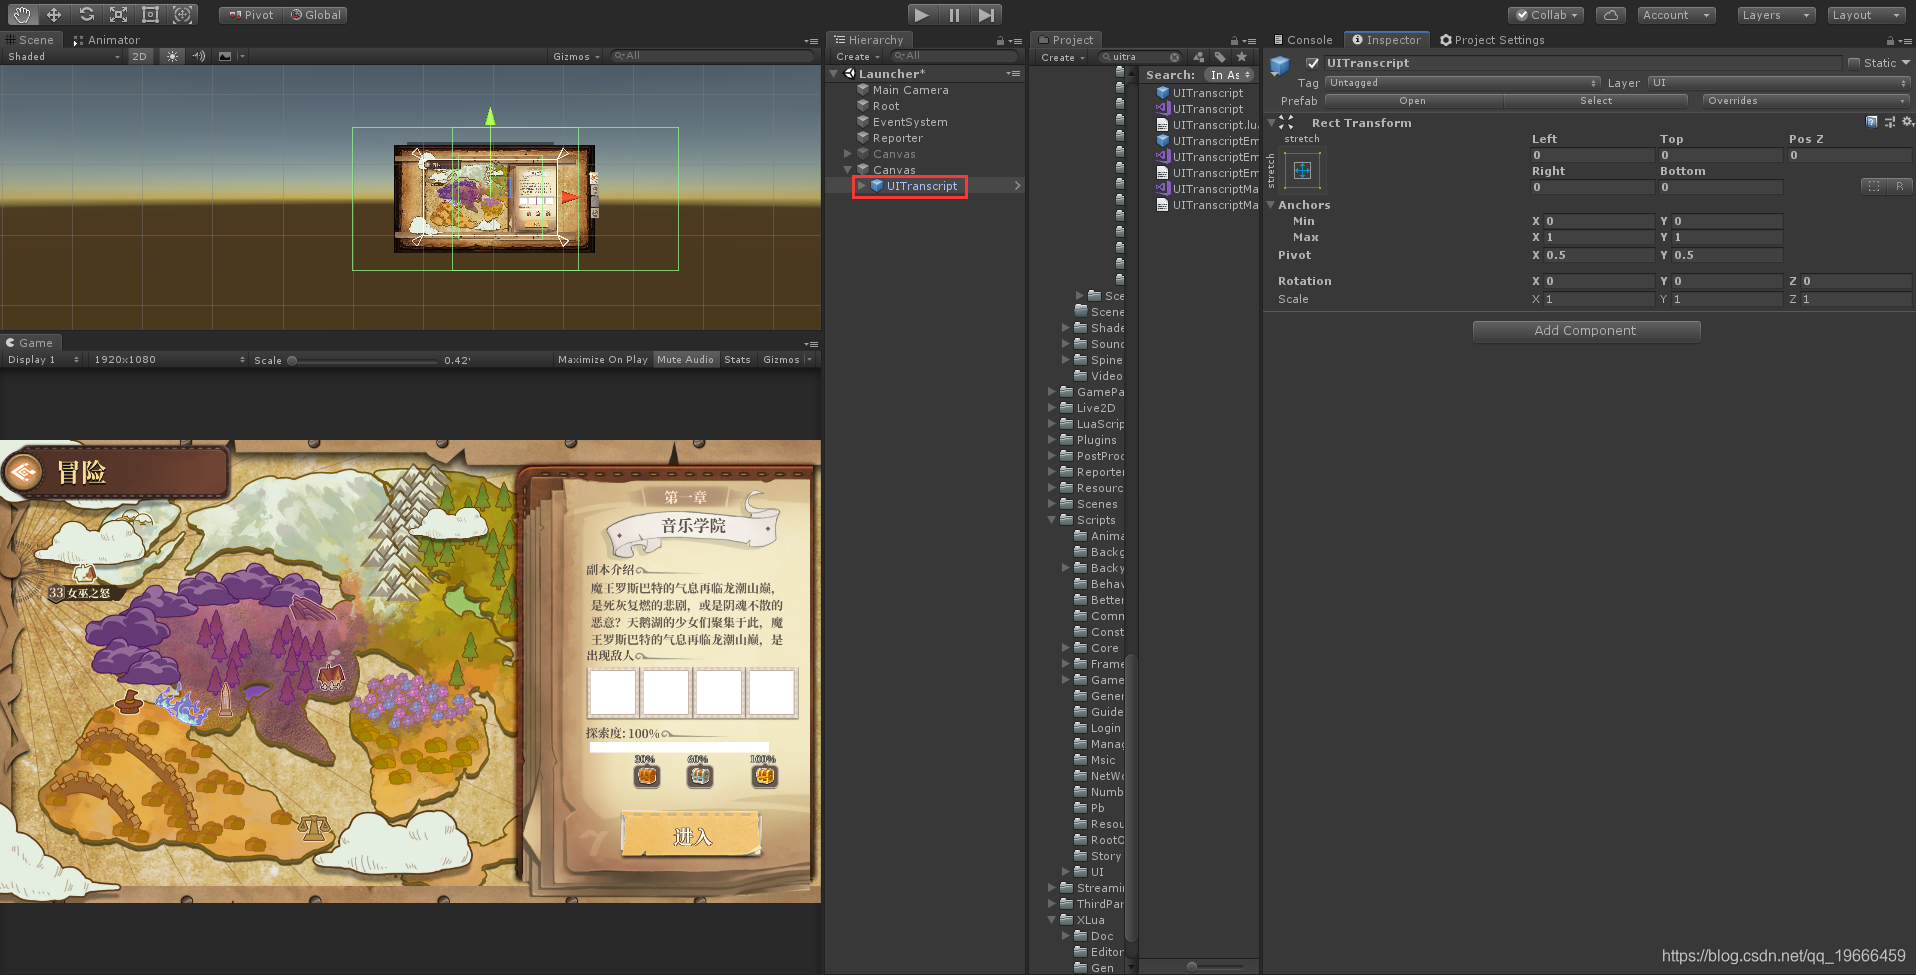Click the Select button for the UITranscript prefab
The image size is (1916, 975).
[1594, 100]
